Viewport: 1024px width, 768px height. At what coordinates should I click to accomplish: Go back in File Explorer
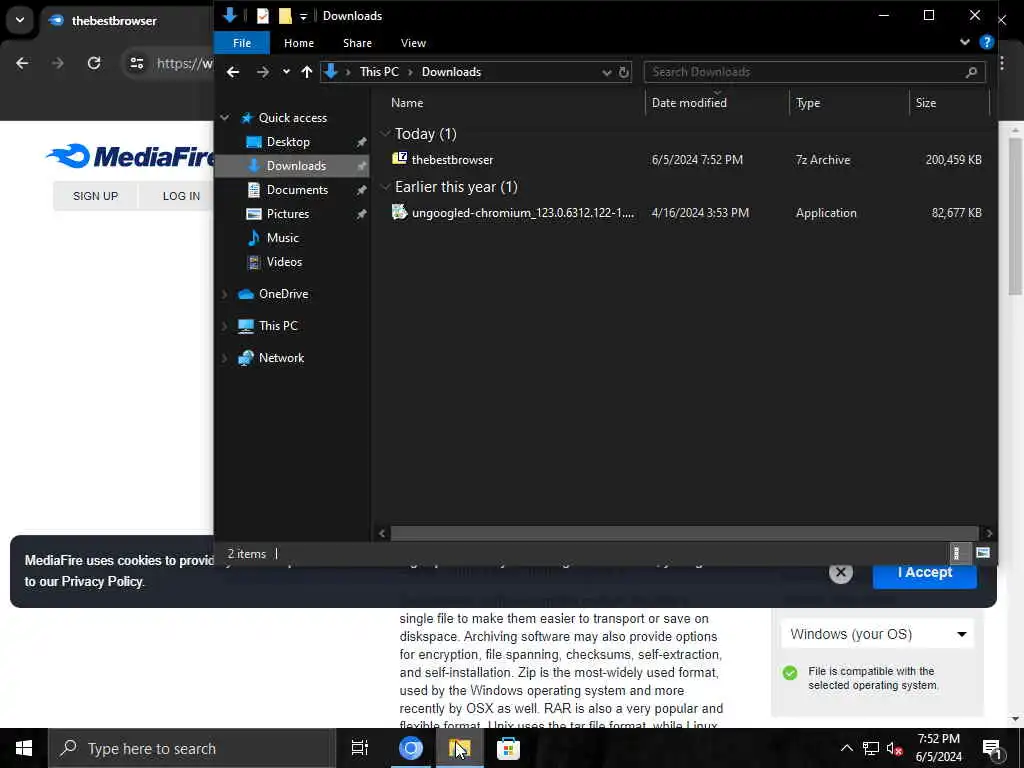[233, 72]
